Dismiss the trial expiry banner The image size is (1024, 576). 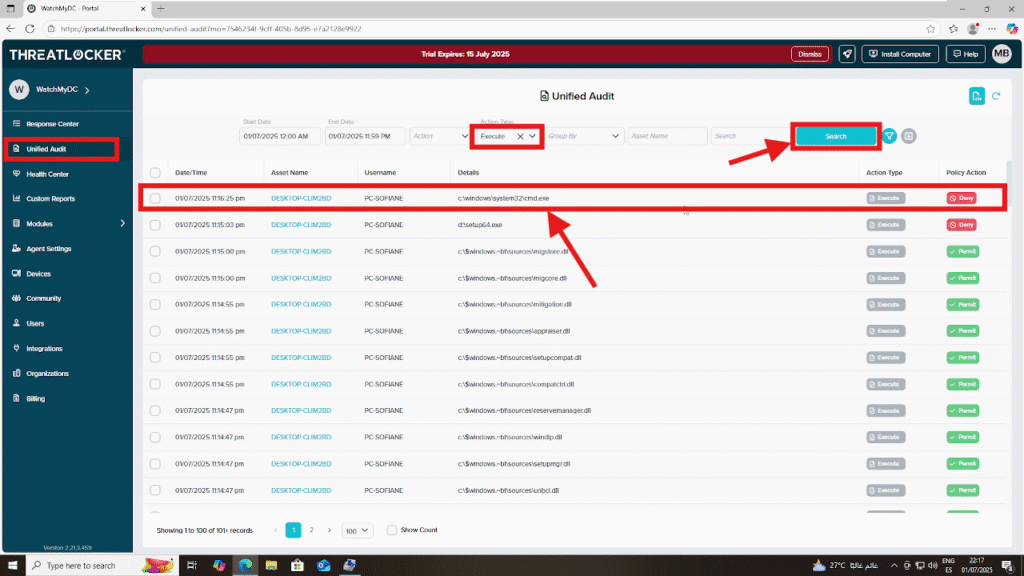810,54
